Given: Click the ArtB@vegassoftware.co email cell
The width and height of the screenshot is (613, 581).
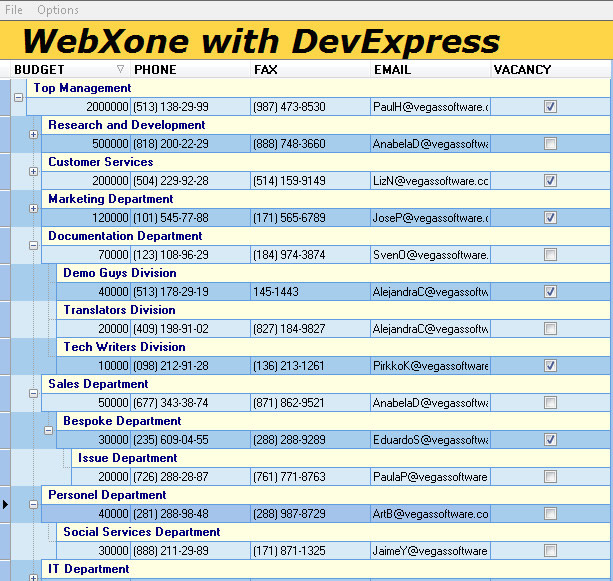Looking at the screenshot, I should [430, 513].
